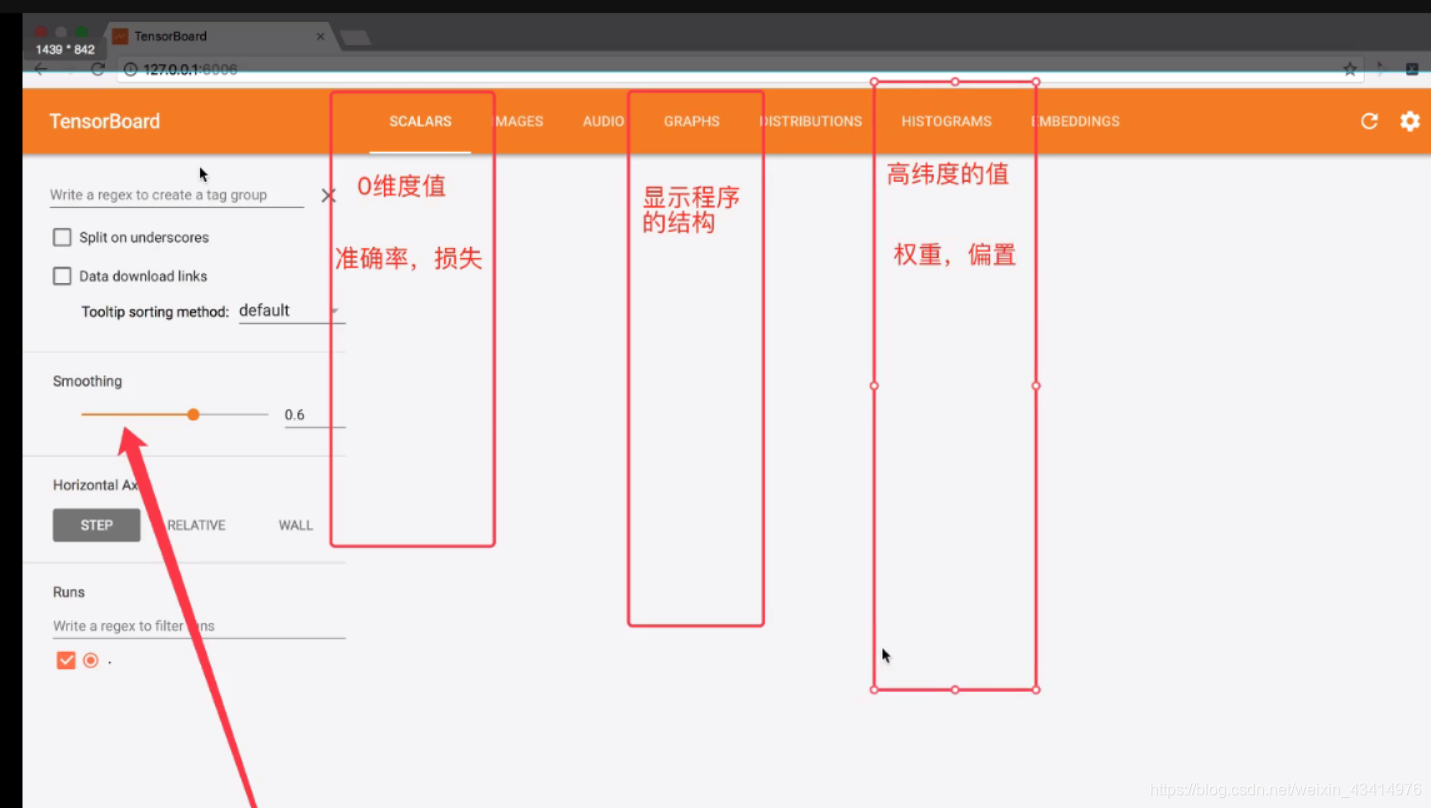Go to the DISTRIBUTIONS tab
Viewport: 1431px width, 808px height.
click(x=811, y=121)
